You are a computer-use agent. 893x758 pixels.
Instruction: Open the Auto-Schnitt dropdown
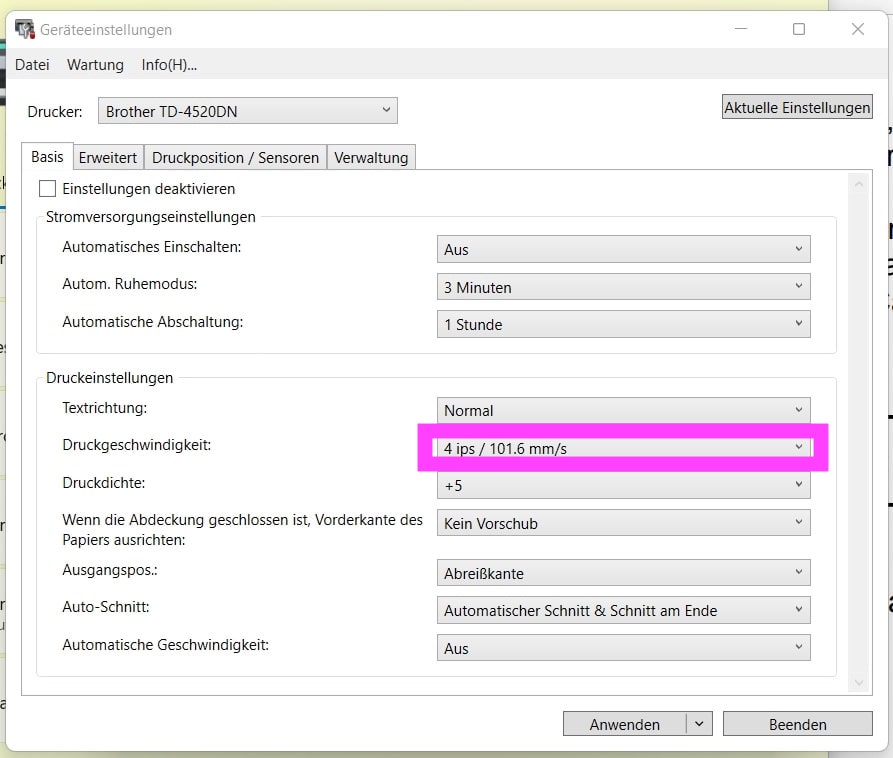pyautogui.click(x=624, y=610)
